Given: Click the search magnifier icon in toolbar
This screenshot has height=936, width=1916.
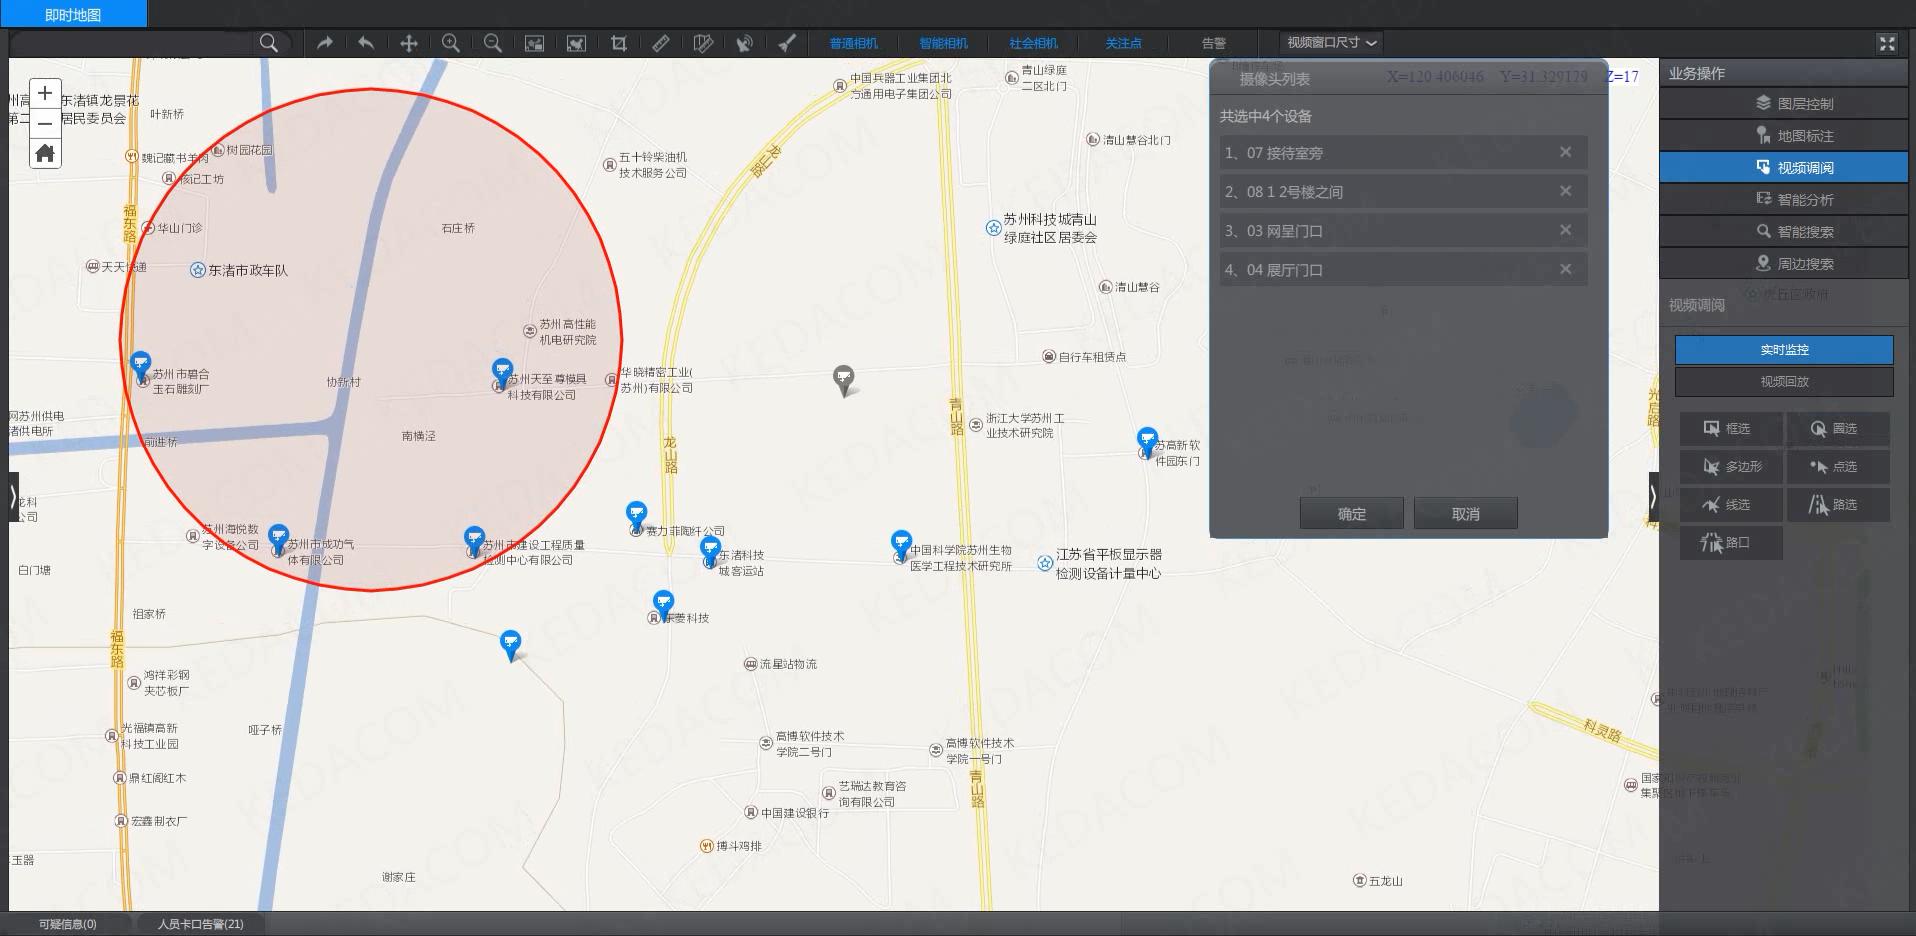Looking at the screenshot, I should [x=268, y=43].
